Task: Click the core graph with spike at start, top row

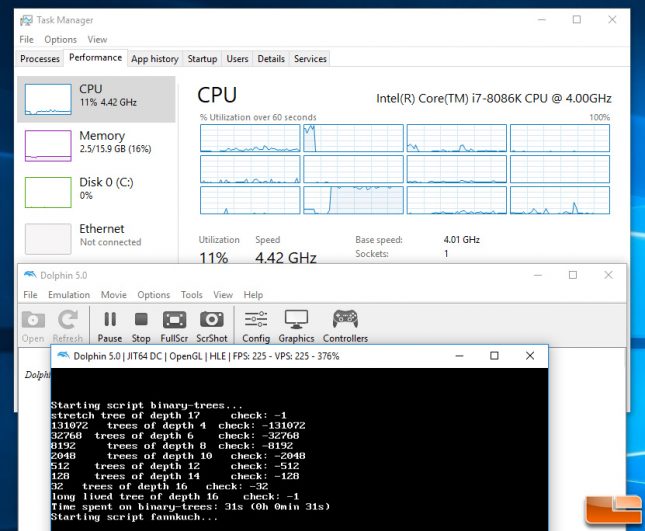Action: pos(353,138)
